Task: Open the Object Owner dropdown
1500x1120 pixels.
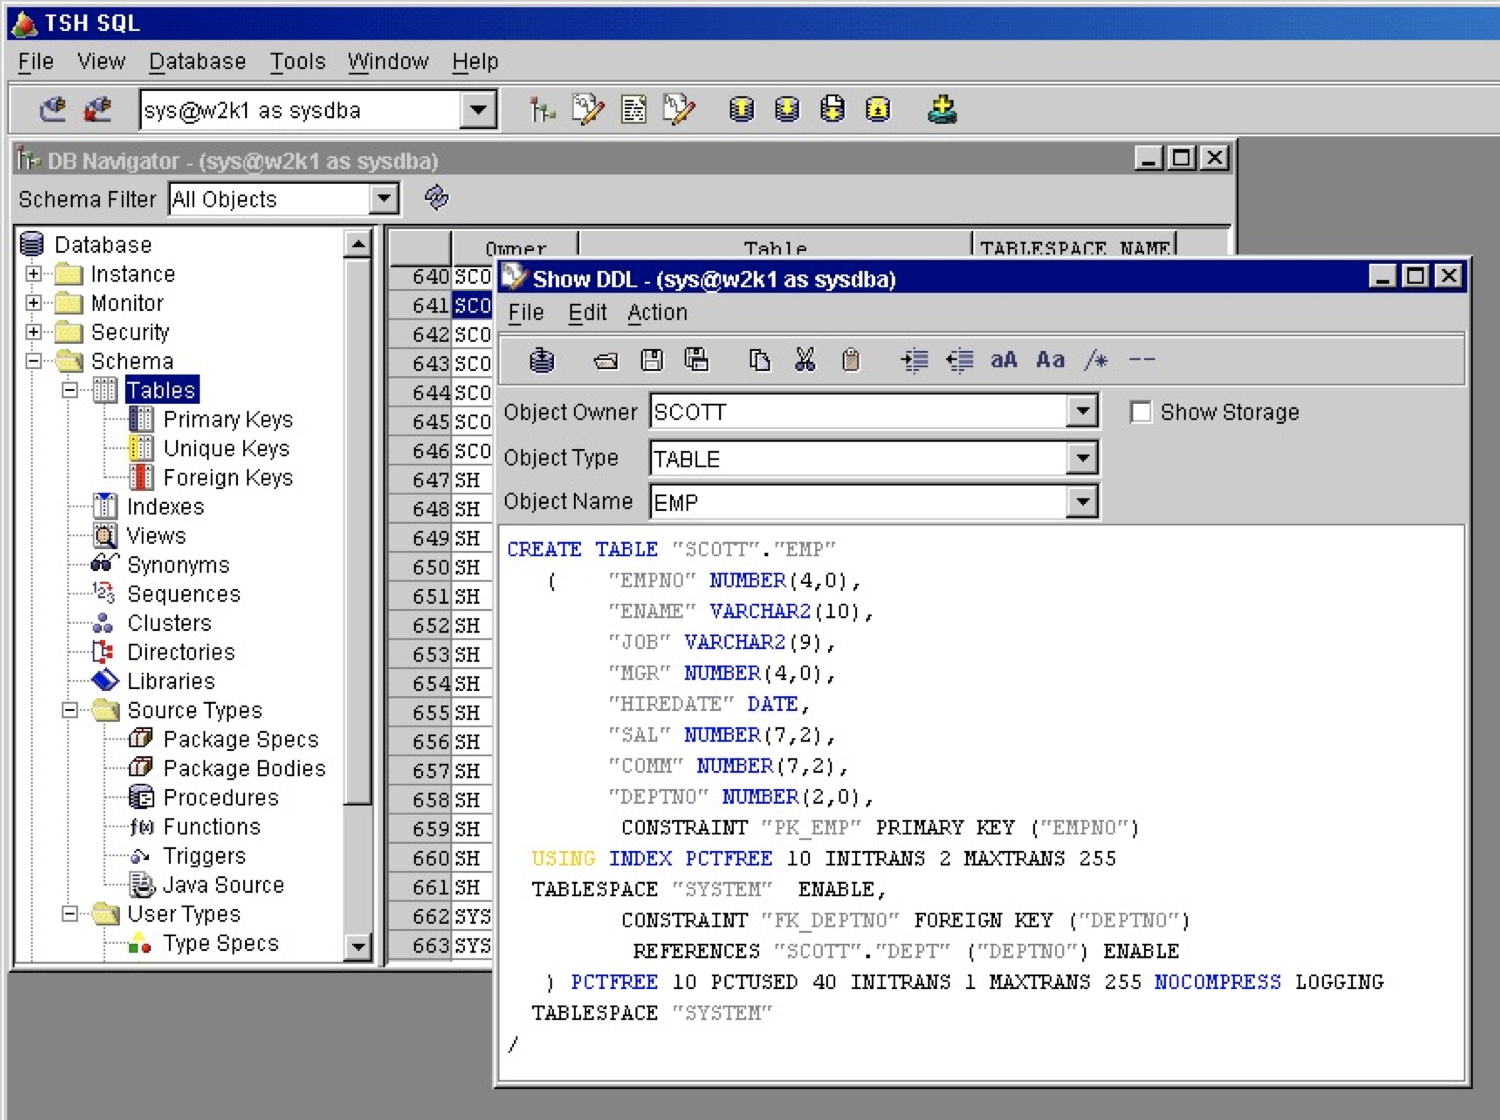Action: [1083, 411]
